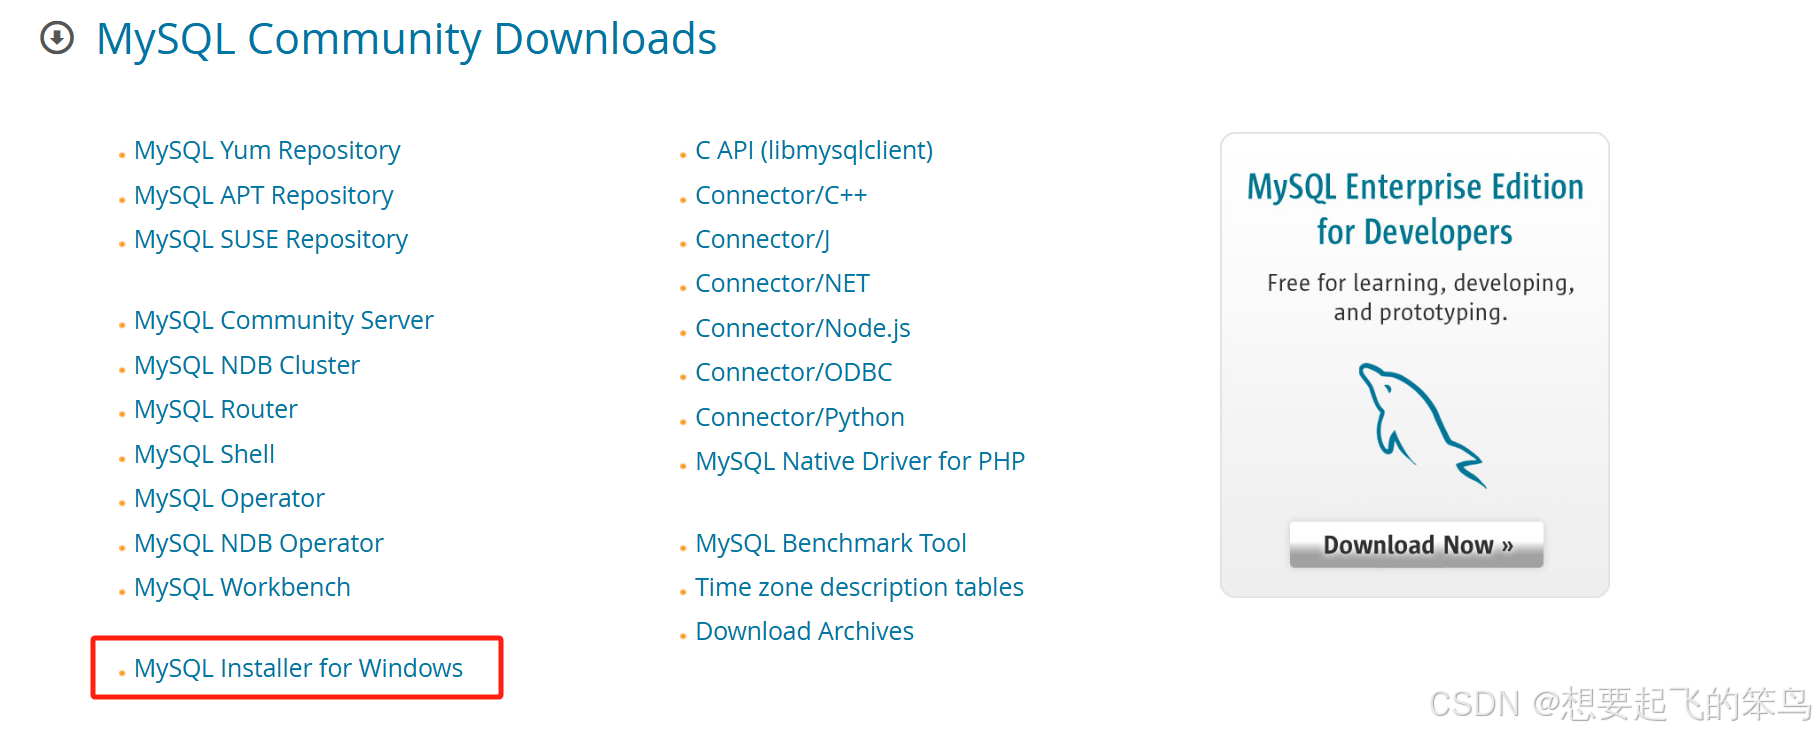Screen dimensions: 1816x736
Task: Click the MySQL Enterprise Edition for Developers title
Action: point(1415,209)
